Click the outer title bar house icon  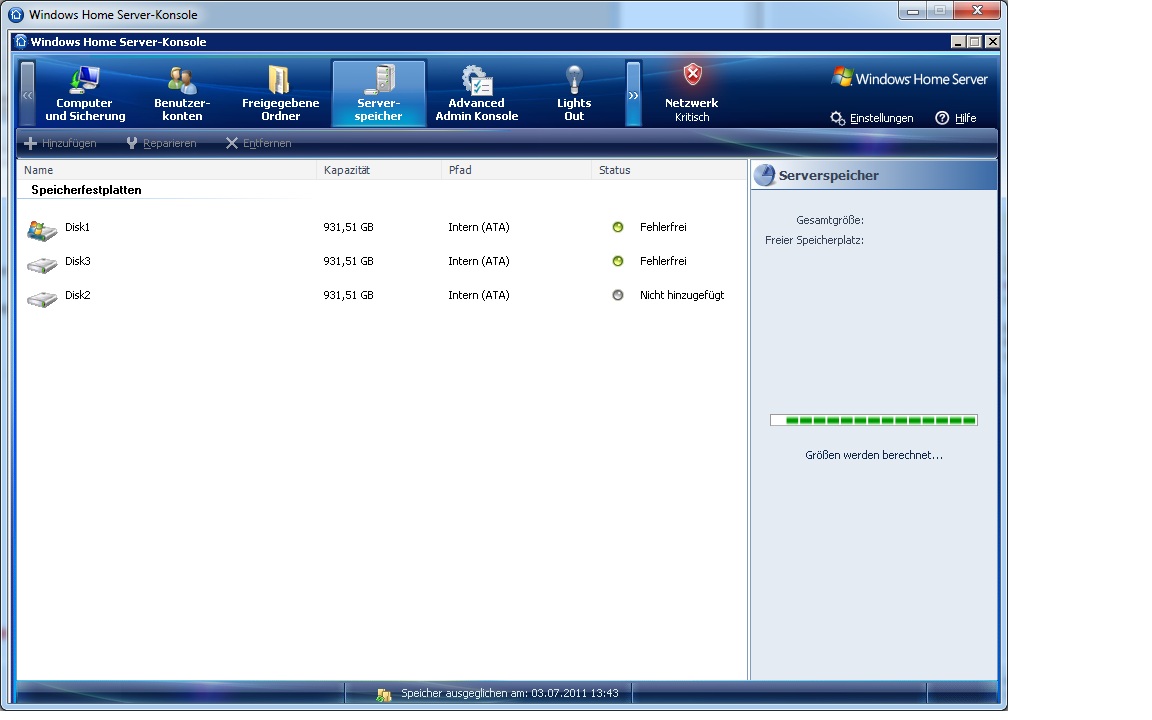tap(15, 14)
